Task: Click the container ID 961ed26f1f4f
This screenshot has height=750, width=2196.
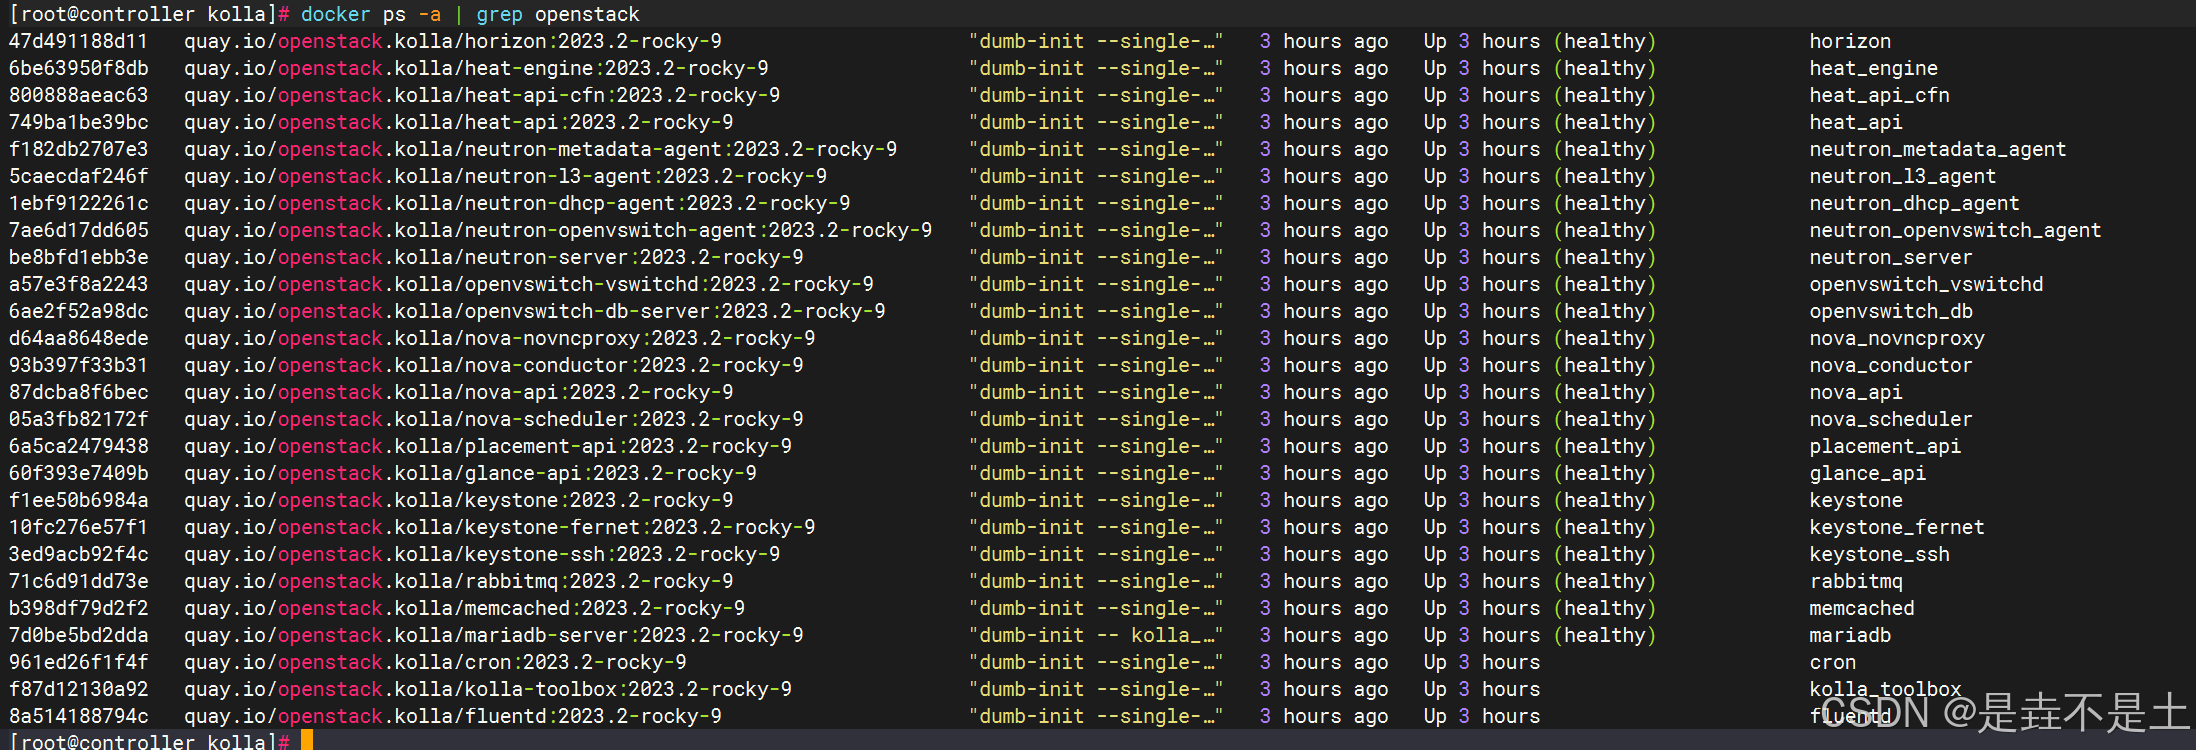Action: click(x=78, y=662)
